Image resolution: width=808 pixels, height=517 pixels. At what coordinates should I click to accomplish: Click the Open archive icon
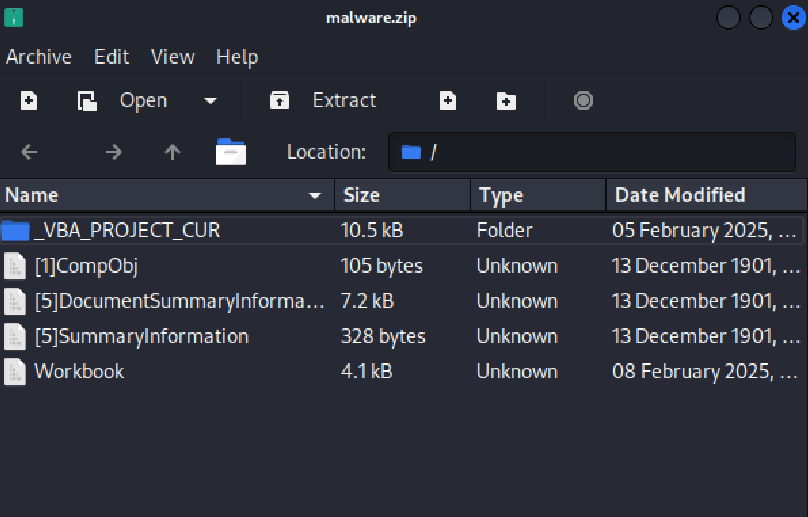coord(87,101)
